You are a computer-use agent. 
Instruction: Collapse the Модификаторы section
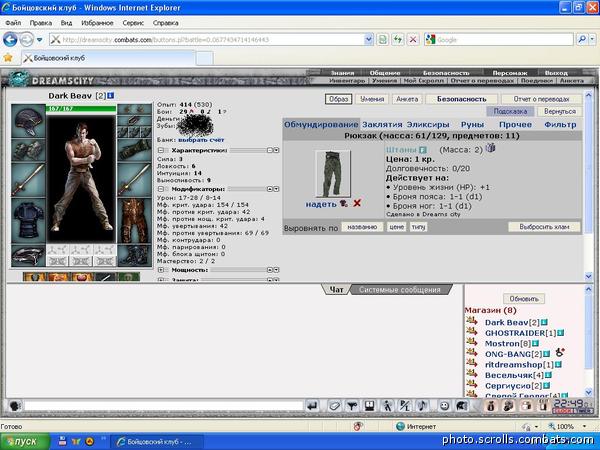161,189
